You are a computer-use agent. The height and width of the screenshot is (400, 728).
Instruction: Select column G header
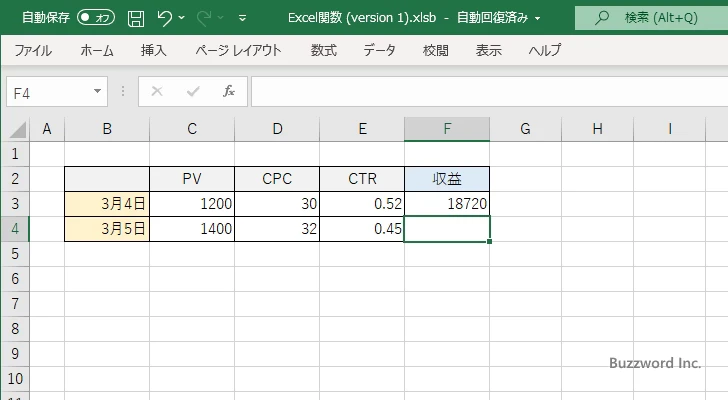point(526,129)
